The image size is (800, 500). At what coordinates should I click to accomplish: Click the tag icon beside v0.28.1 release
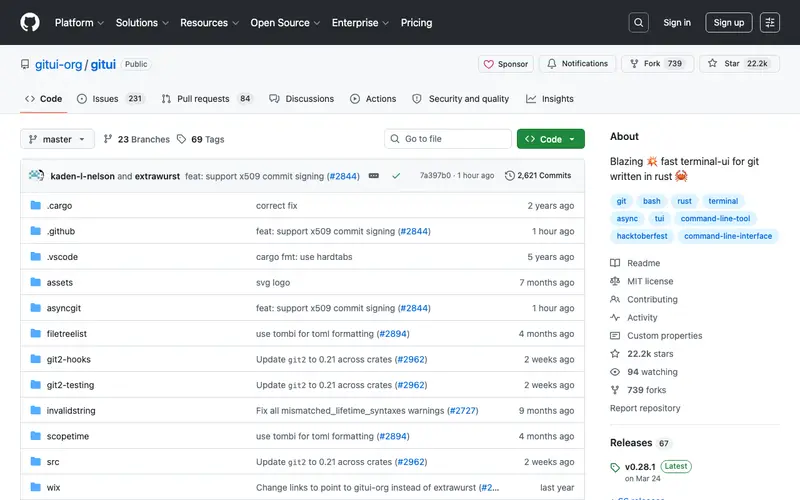pyautogui.click(x=615, y=467)
